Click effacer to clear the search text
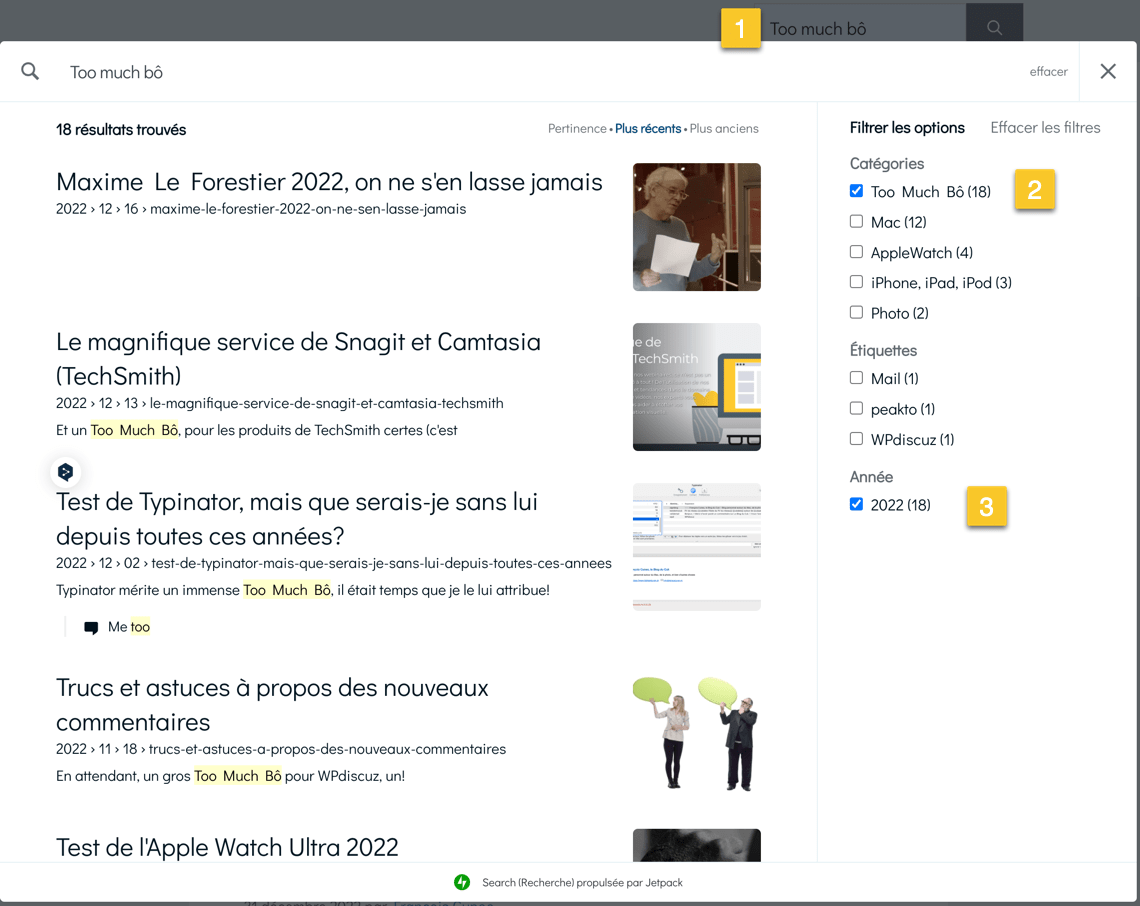Viewport: 1140px width, 906px height. point(1048,71)
